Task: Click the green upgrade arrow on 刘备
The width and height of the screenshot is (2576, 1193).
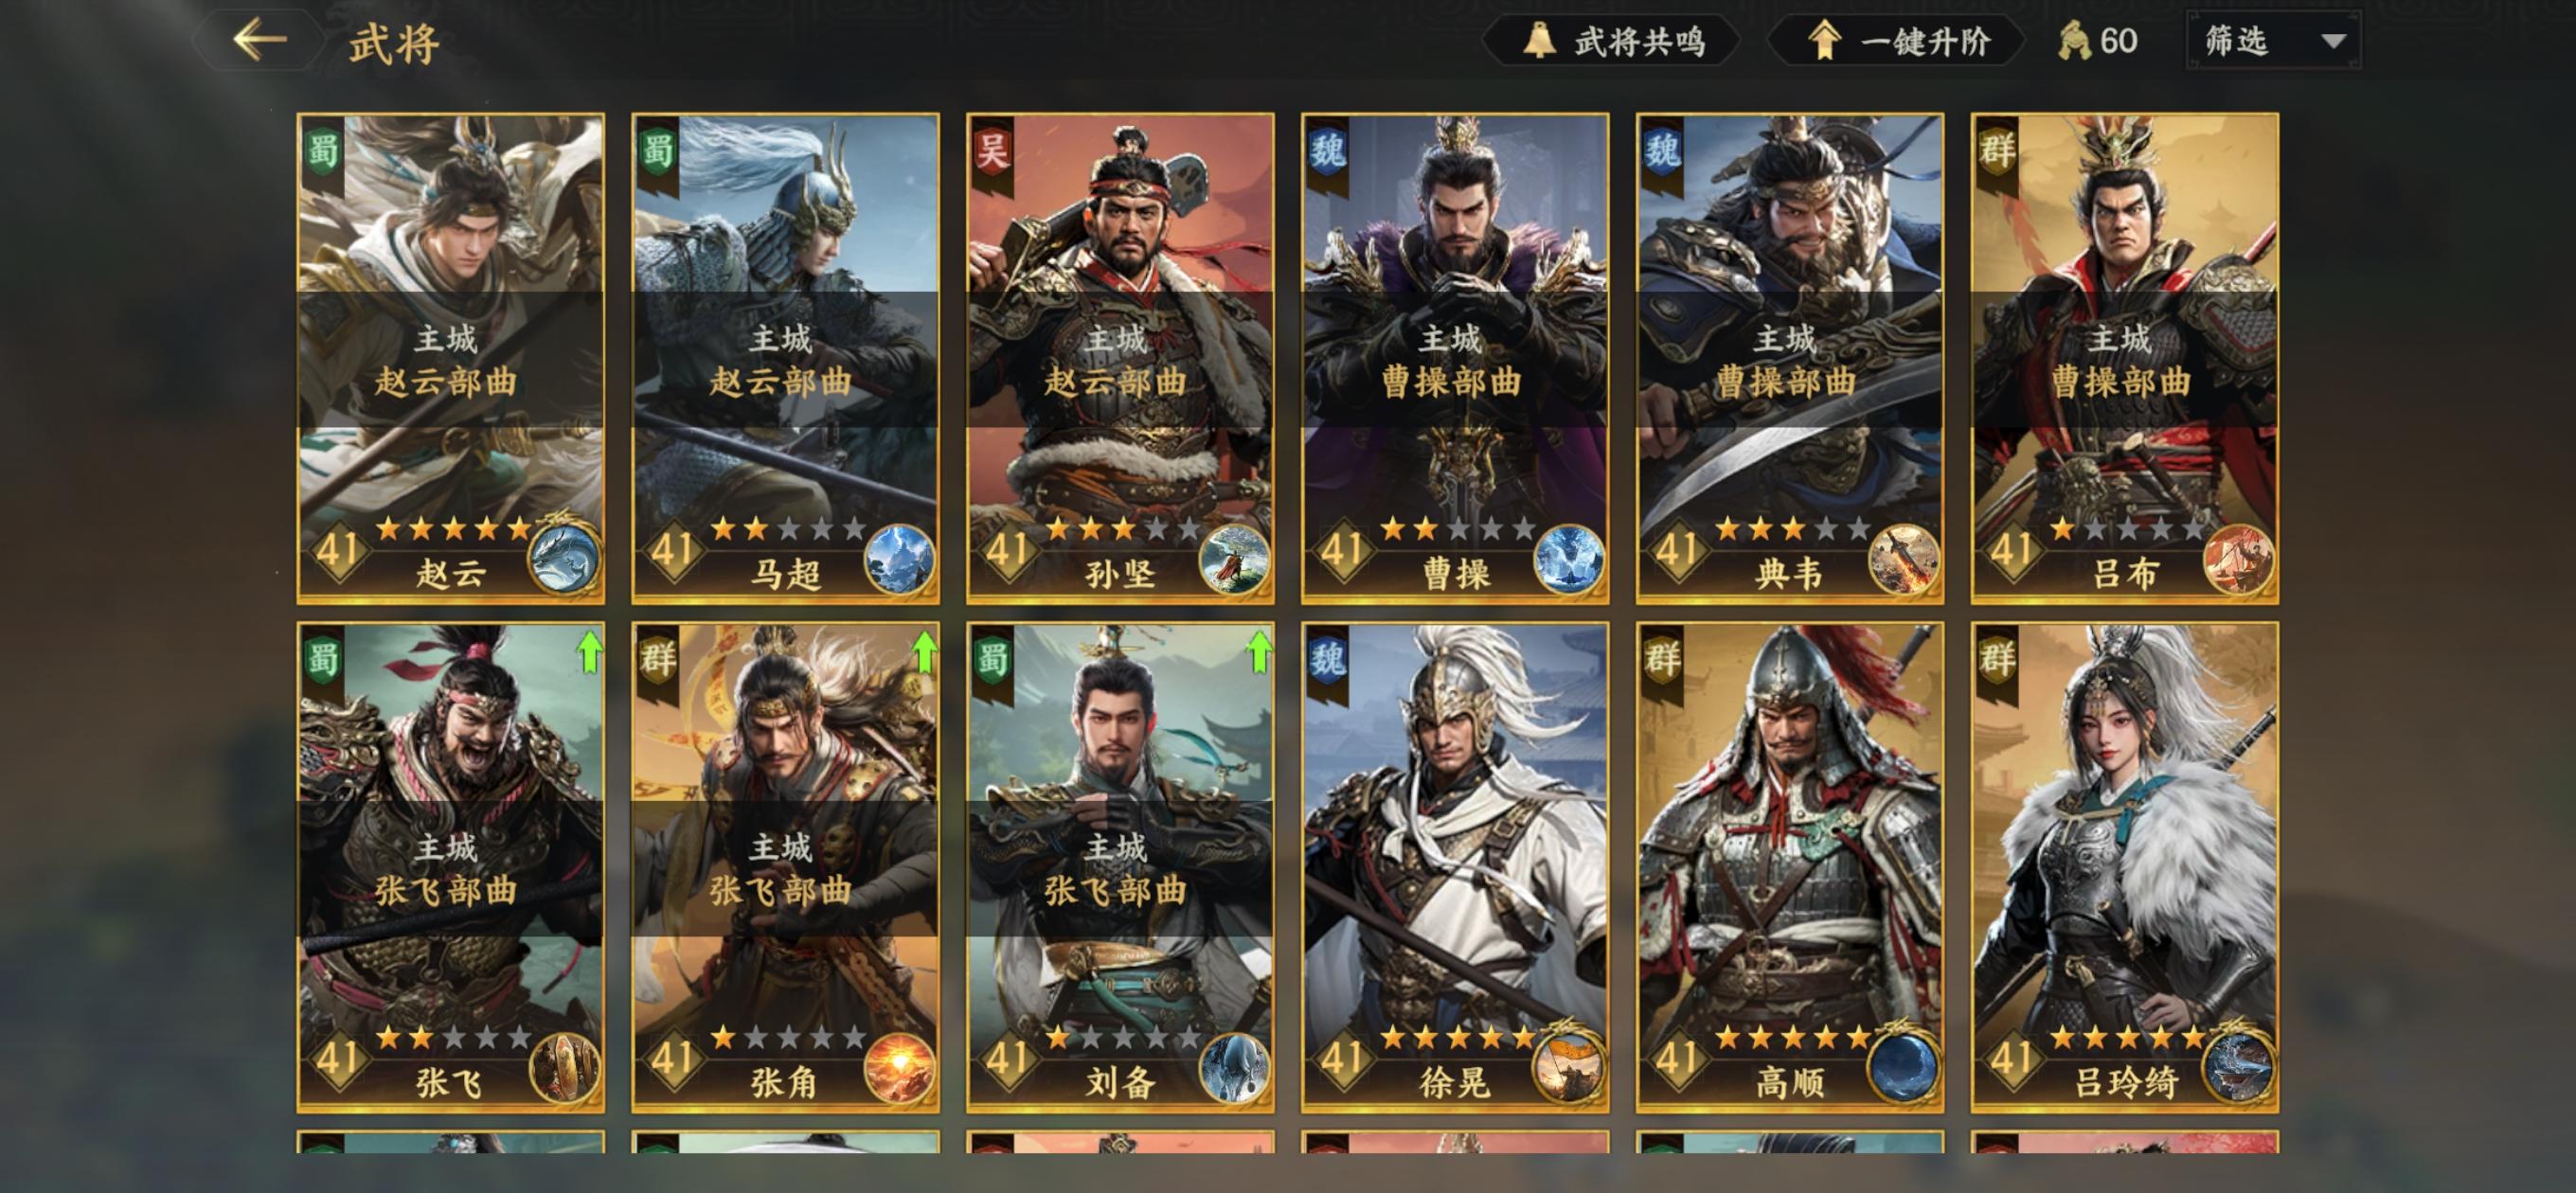Action: click(x=1259, y=651)
